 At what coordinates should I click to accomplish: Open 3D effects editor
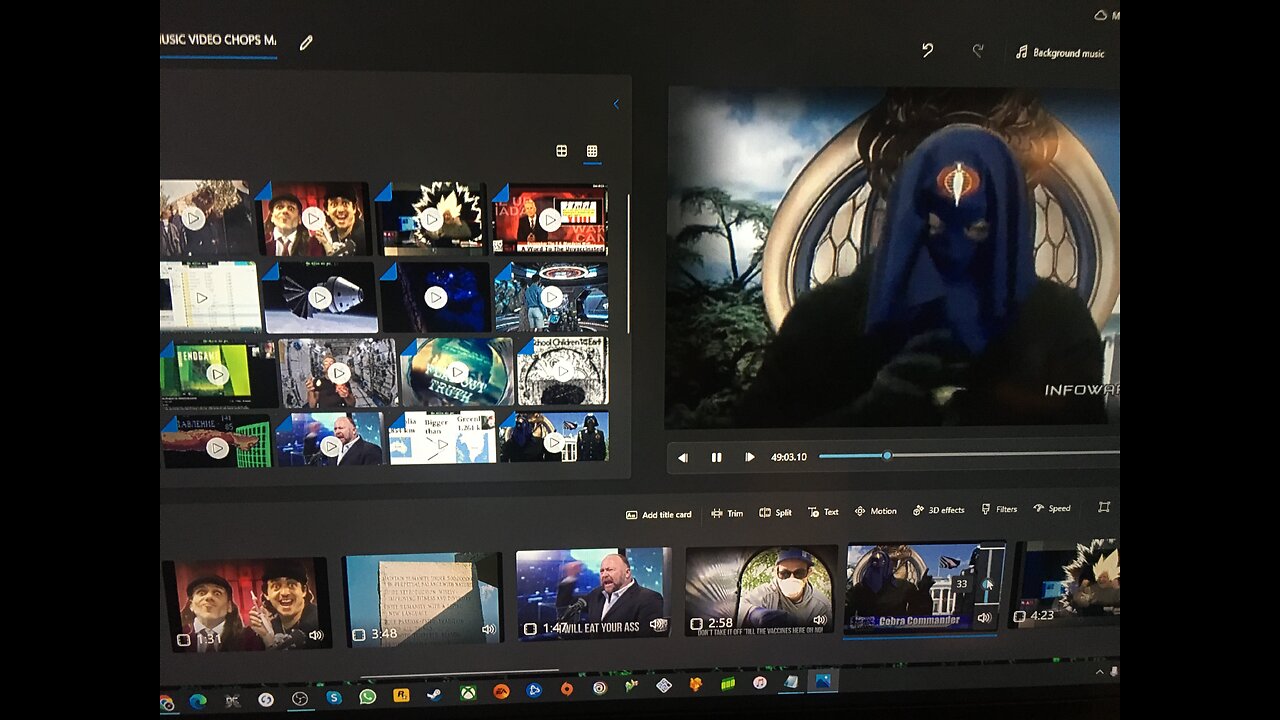coord(938,510)
